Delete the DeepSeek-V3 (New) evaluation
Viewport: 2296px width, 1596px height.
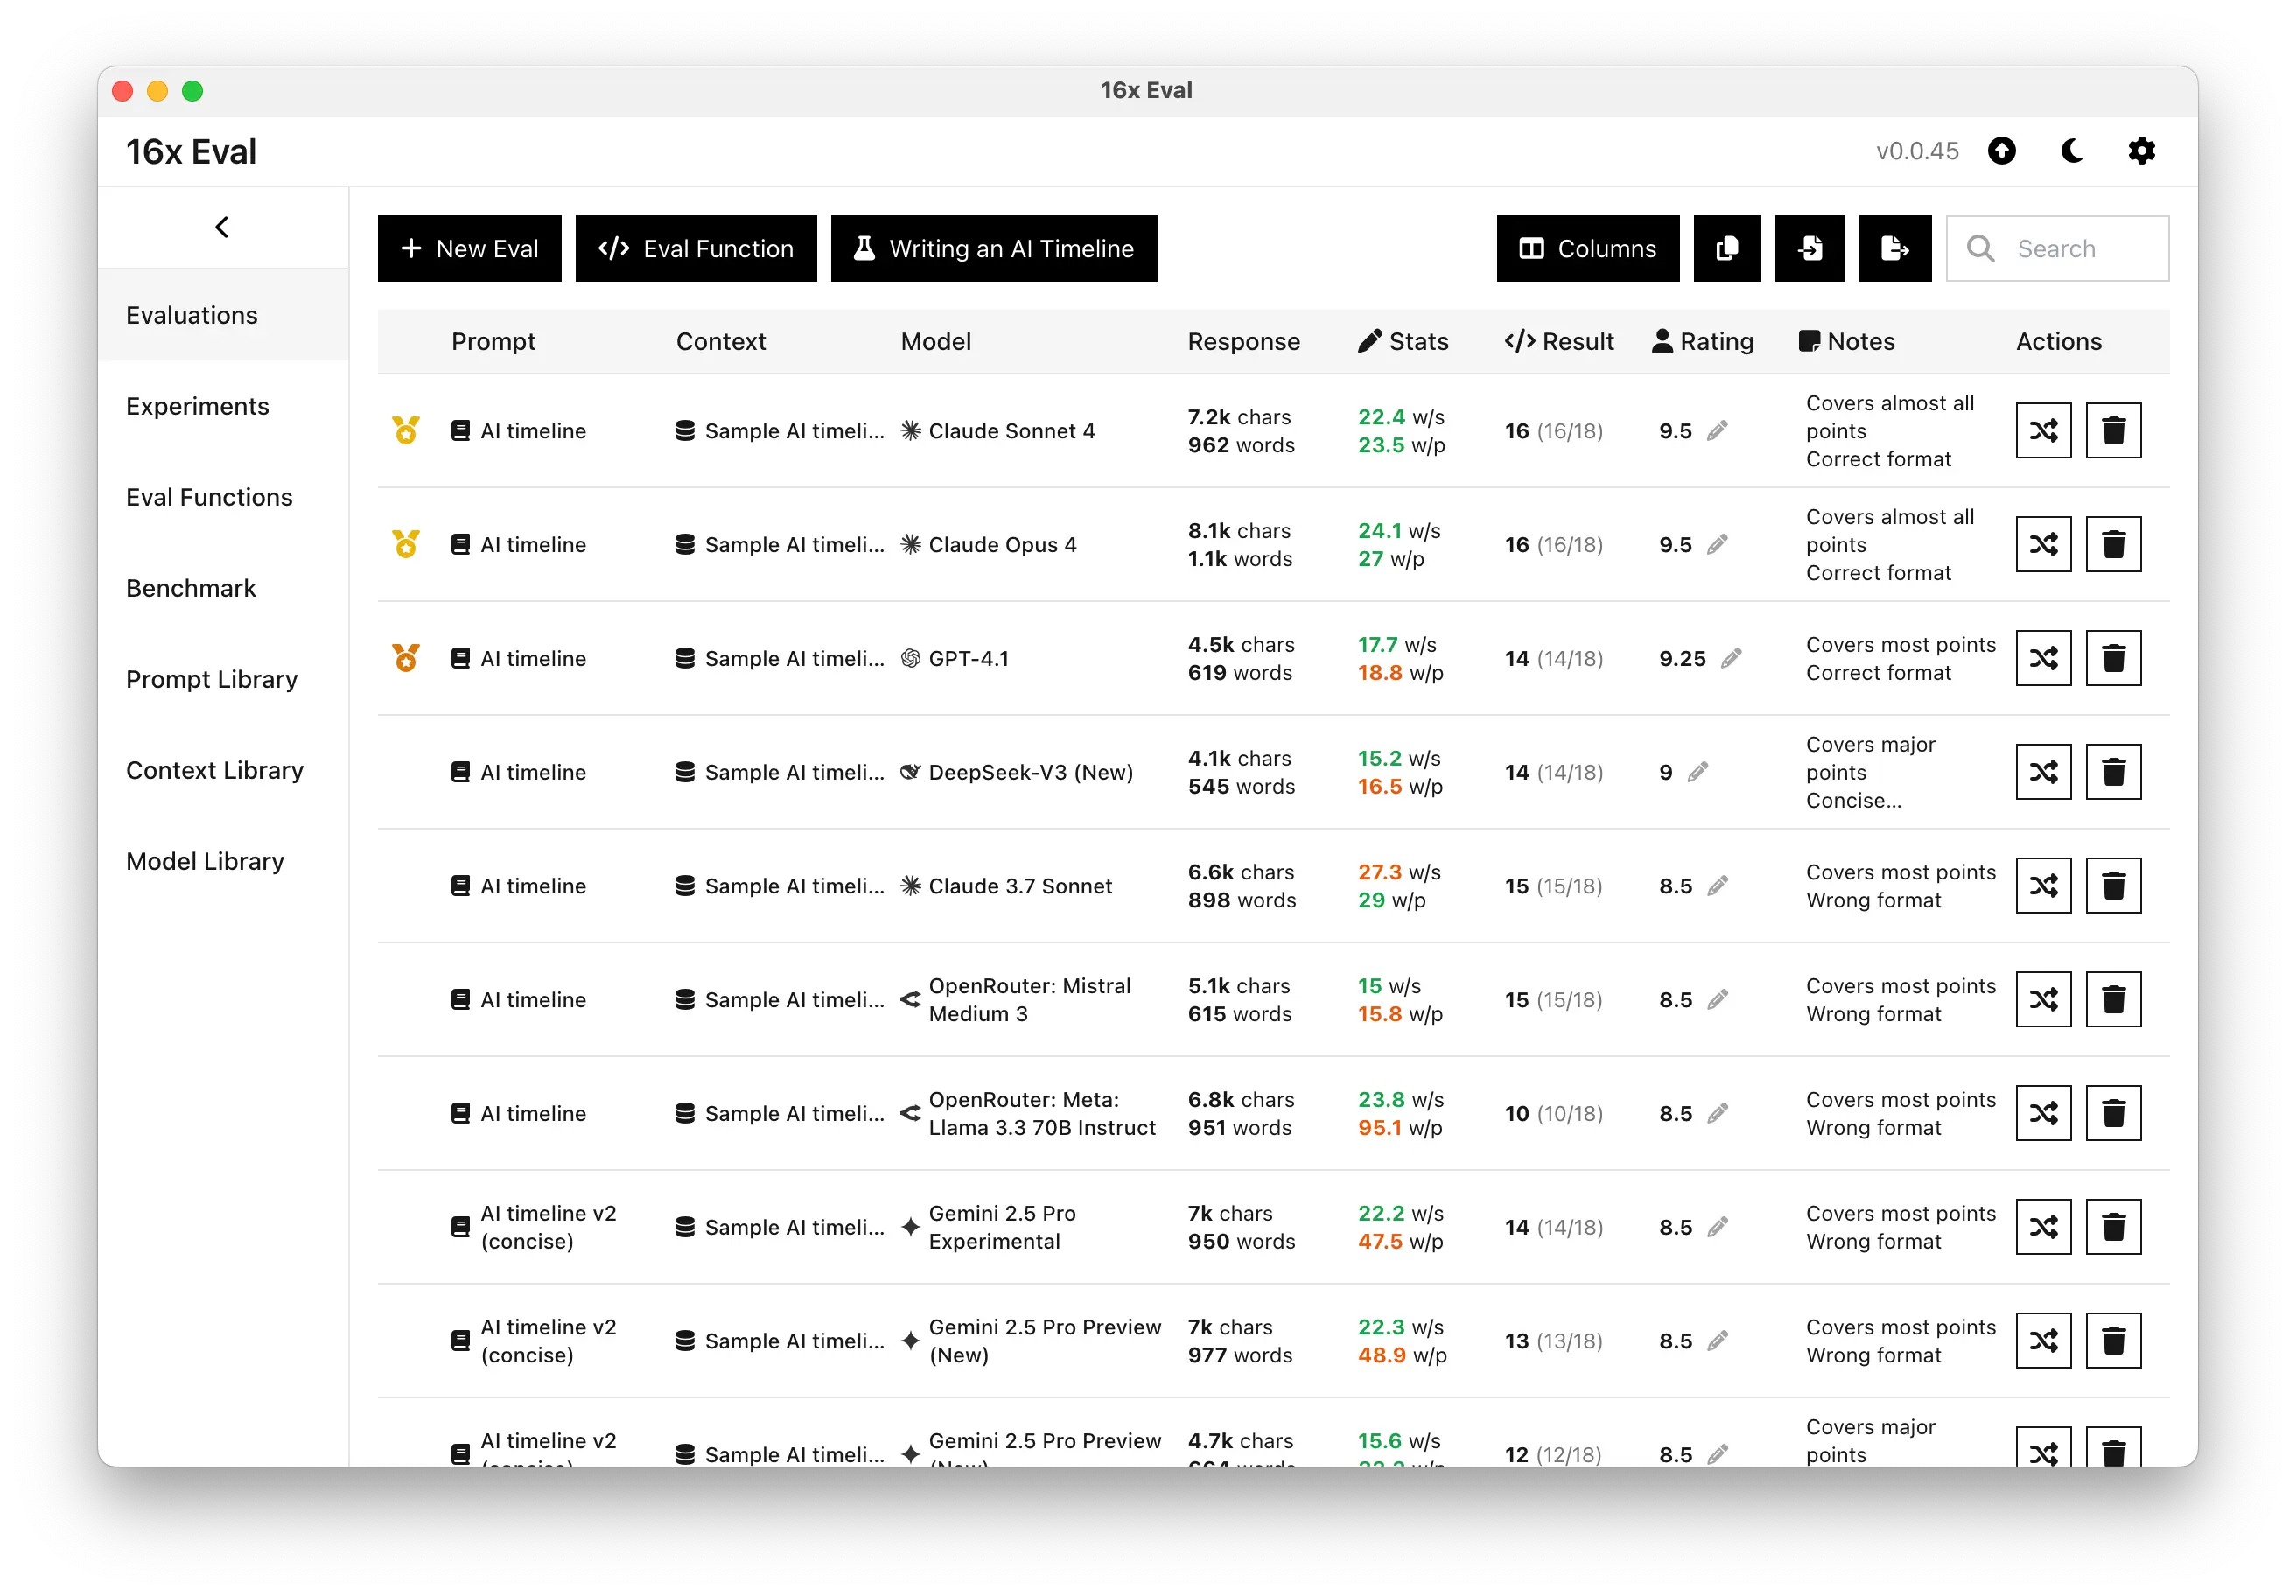(x=2114, y=772)
